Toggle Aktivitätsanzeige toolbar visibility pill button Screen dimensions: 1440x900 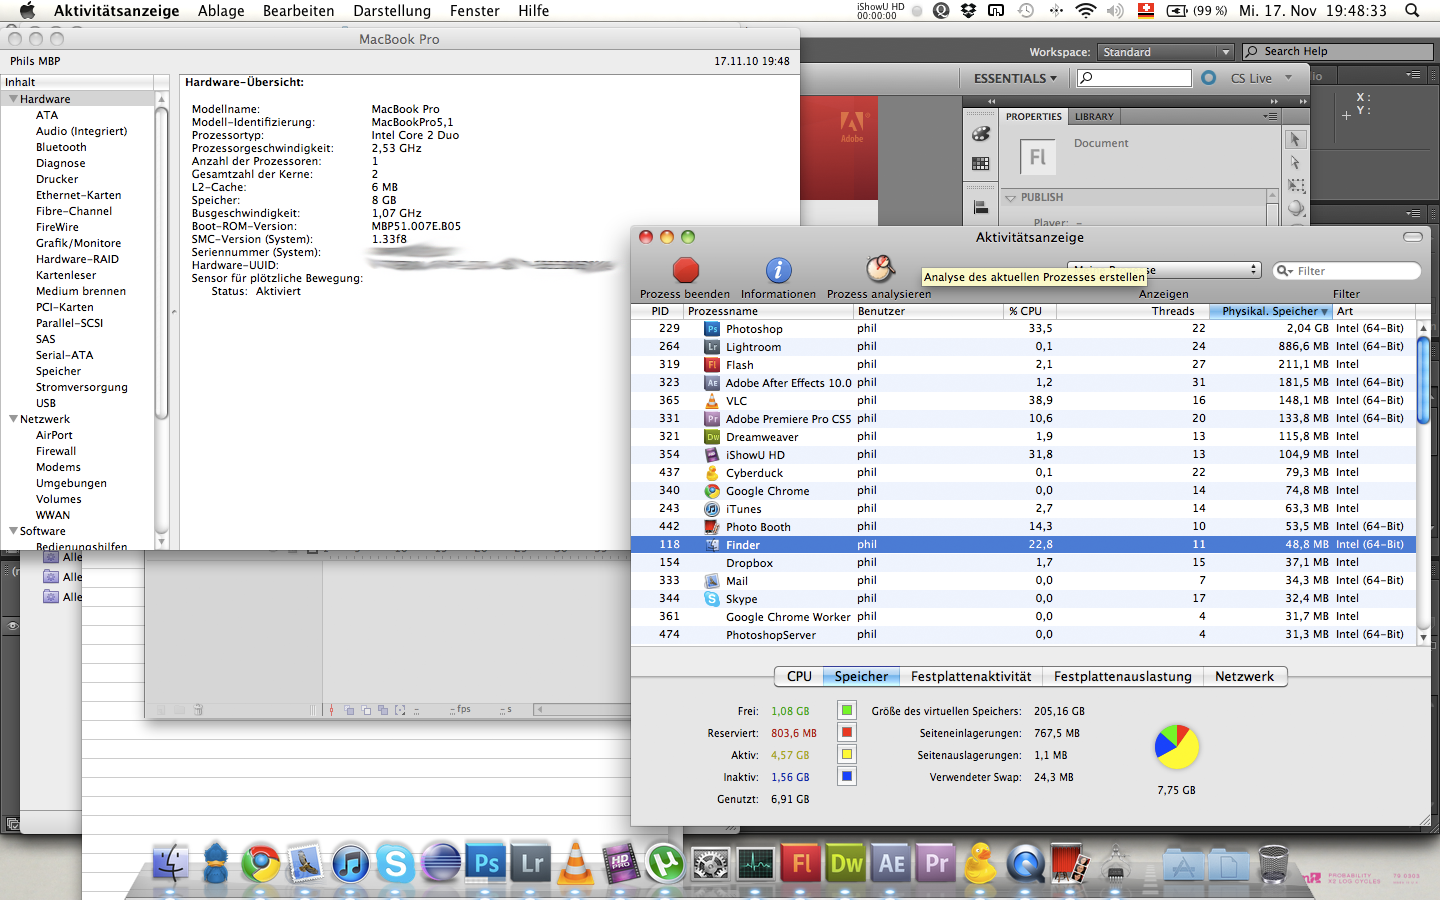pos(1413,237)
